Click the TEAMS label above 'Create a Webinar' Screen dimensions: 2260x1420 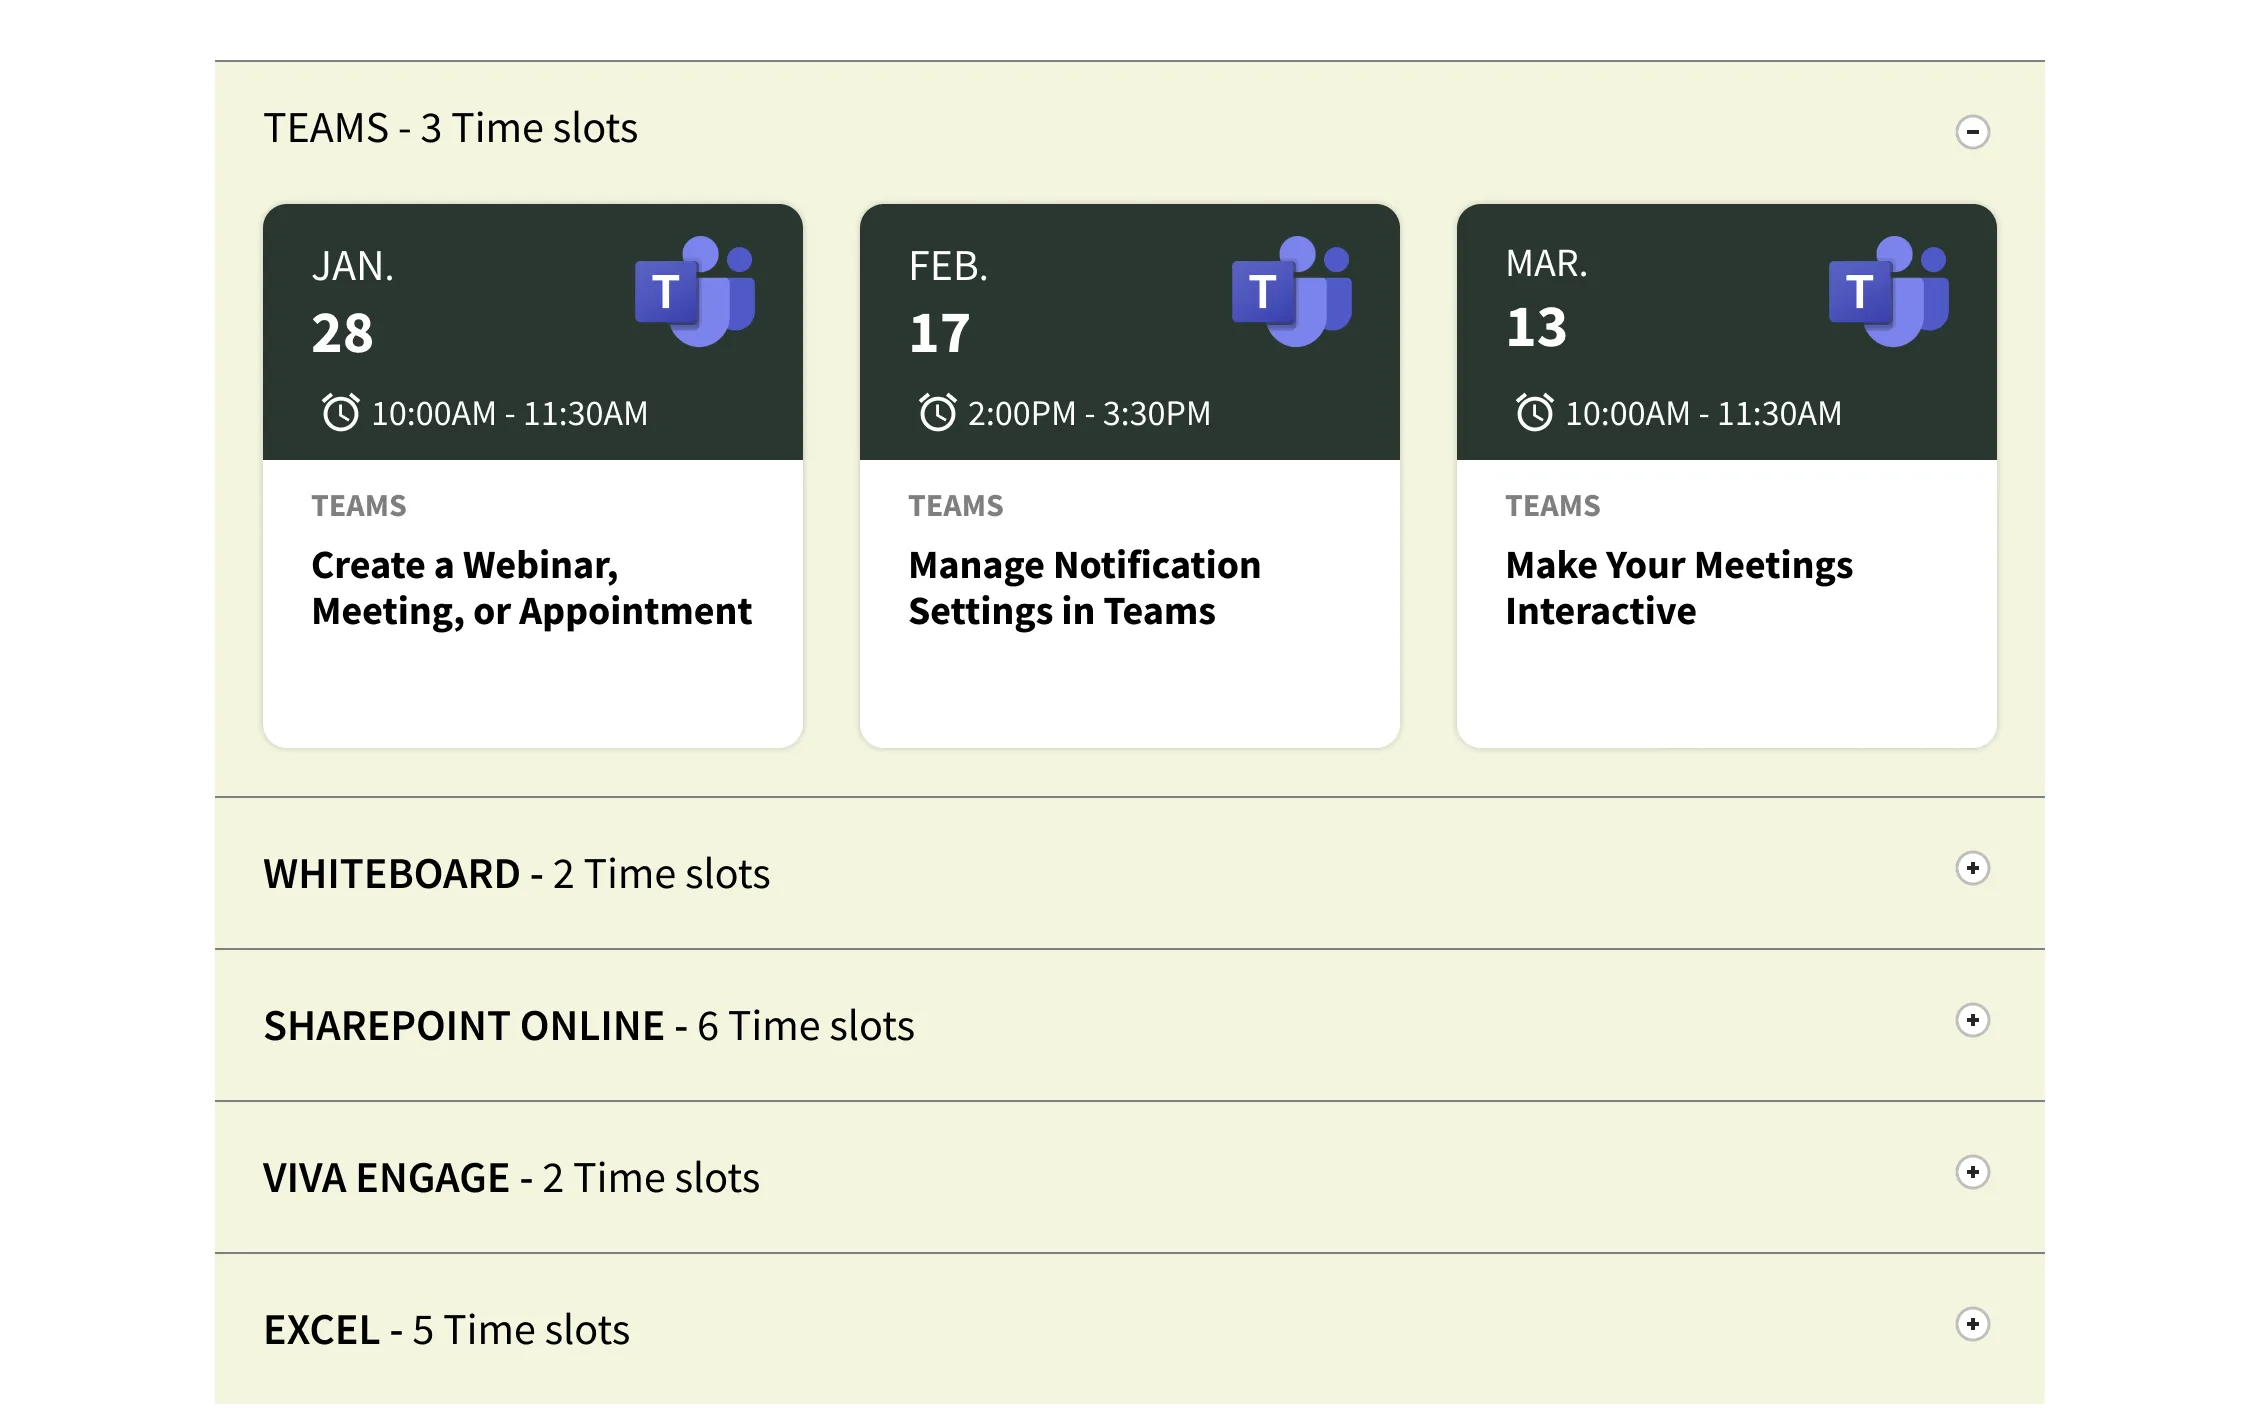coord(358,506)
